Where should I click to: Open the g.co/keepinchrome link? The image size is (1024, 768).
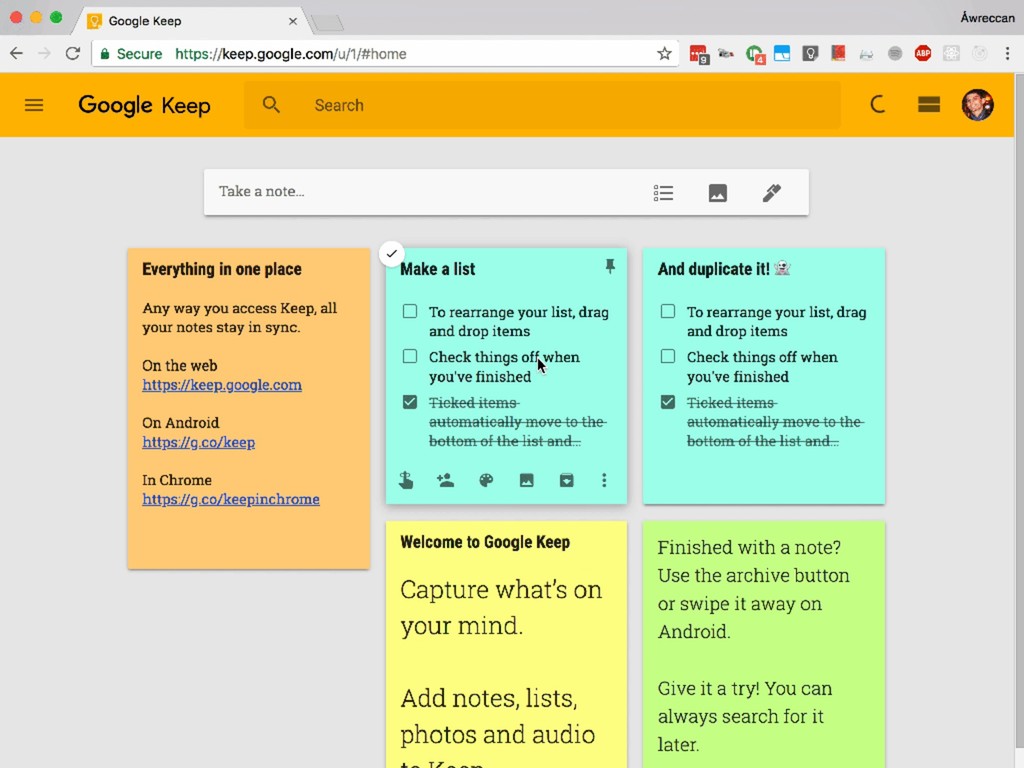click(x=231, y=499)
